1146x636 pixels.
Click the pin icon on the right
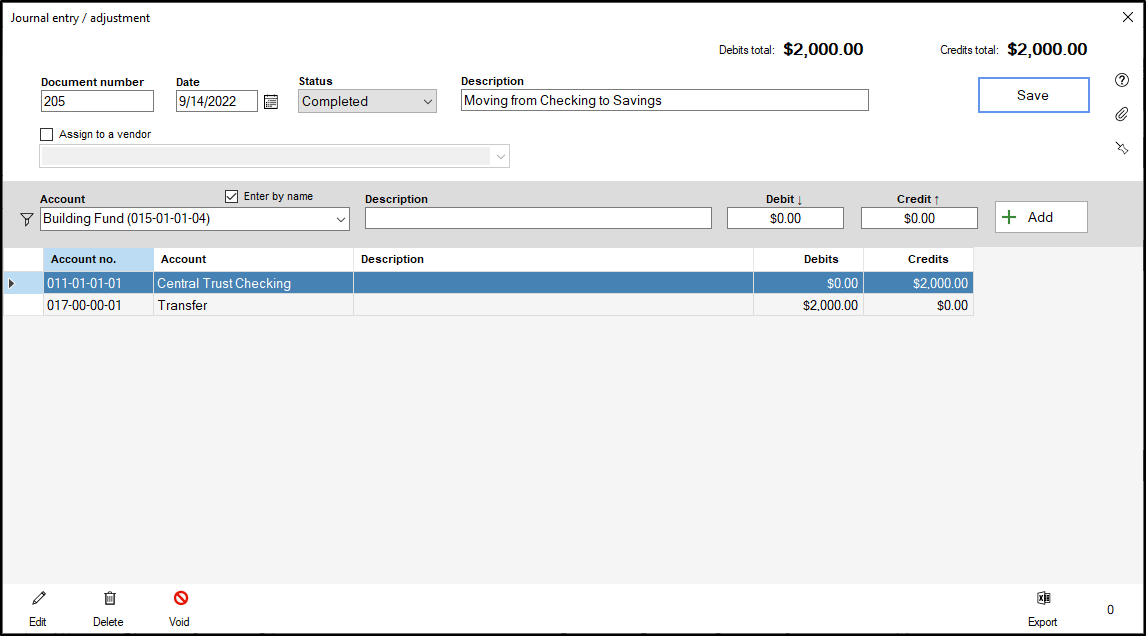1121,147
